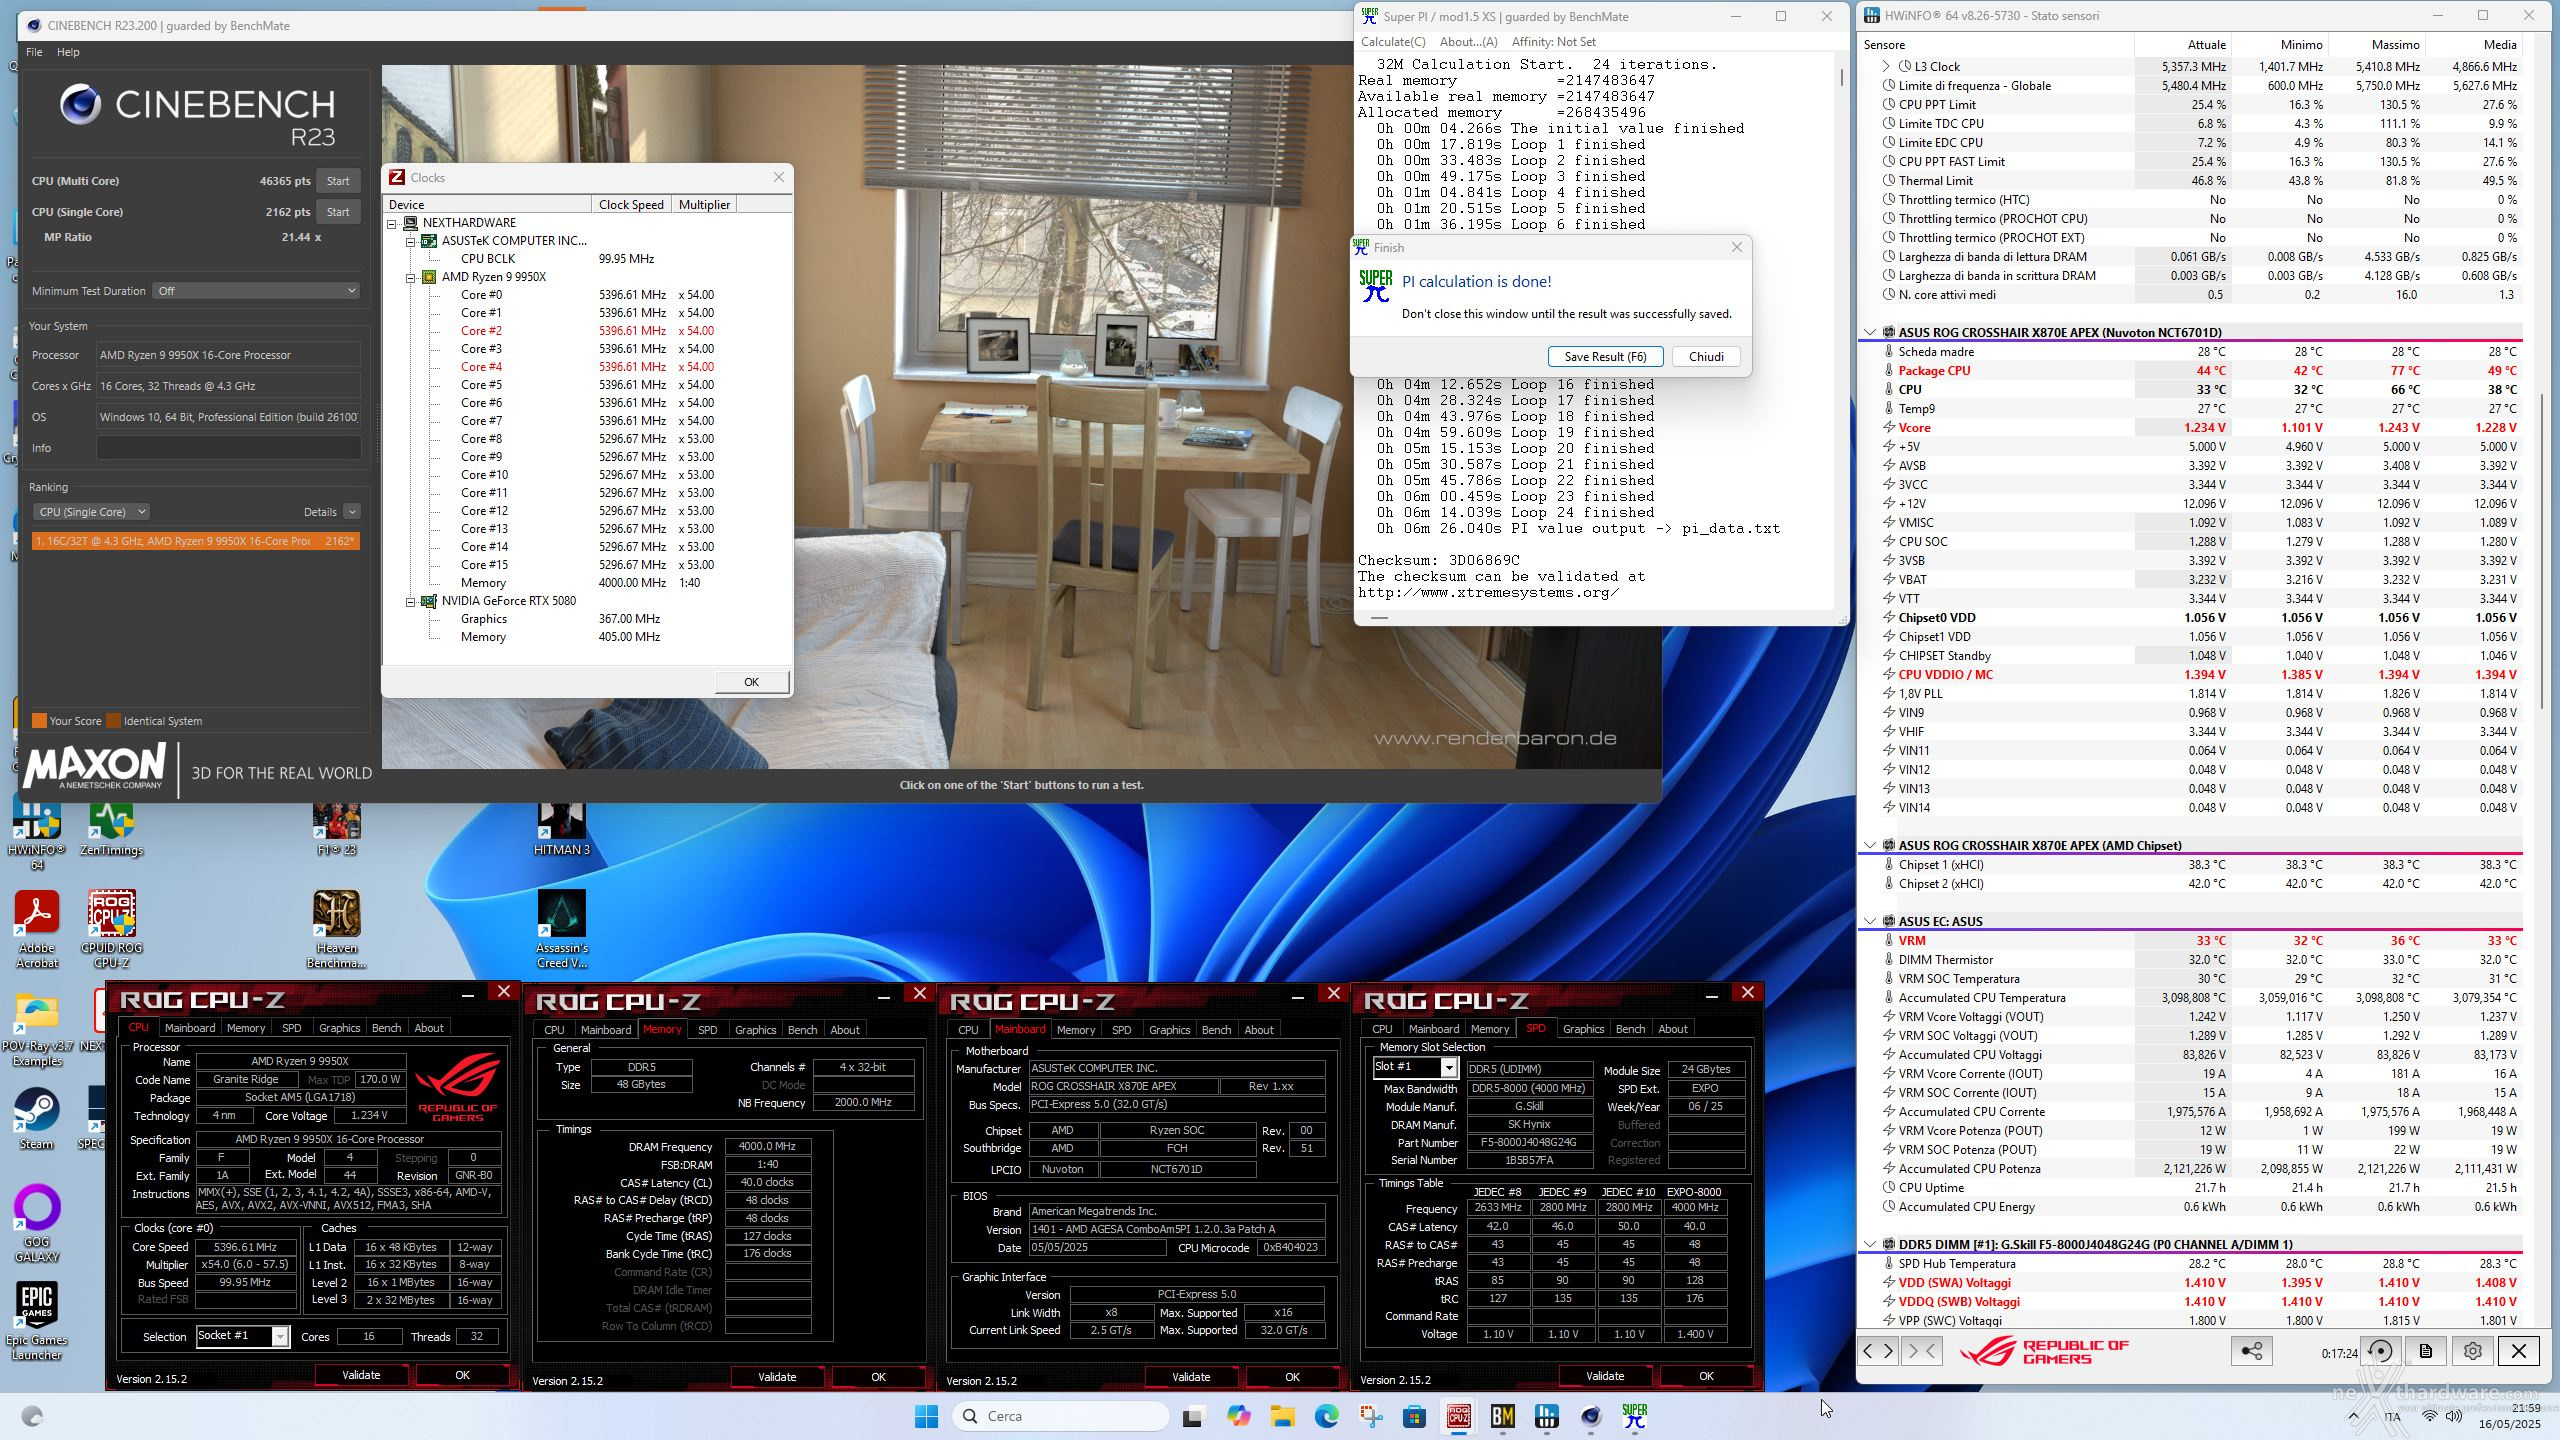Image resolution: width=2560 pixels, height=1440 pixels.
Task: Open the Epic Games Launcher desktop icon
Action: [37, 1320]
